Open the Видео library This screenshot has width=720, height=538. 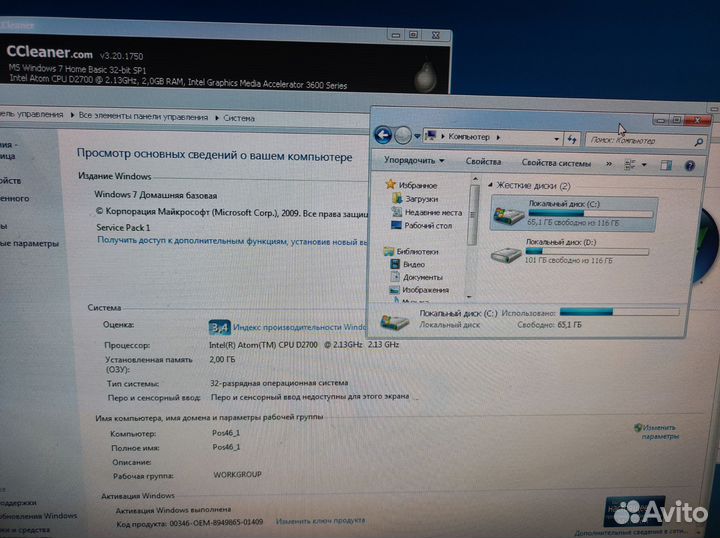coord(414,264)
